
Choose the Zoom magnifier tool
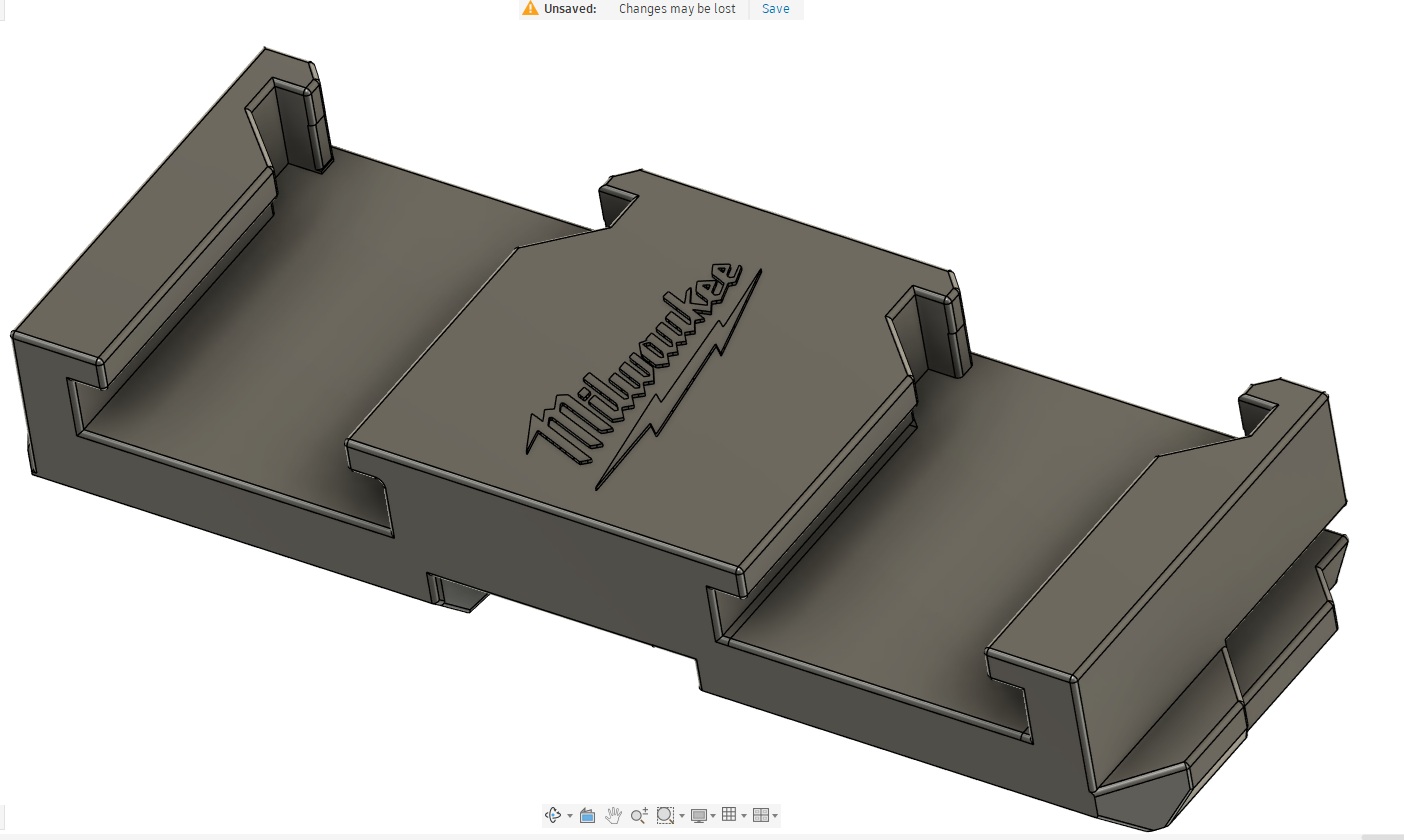tap(640, 816)
